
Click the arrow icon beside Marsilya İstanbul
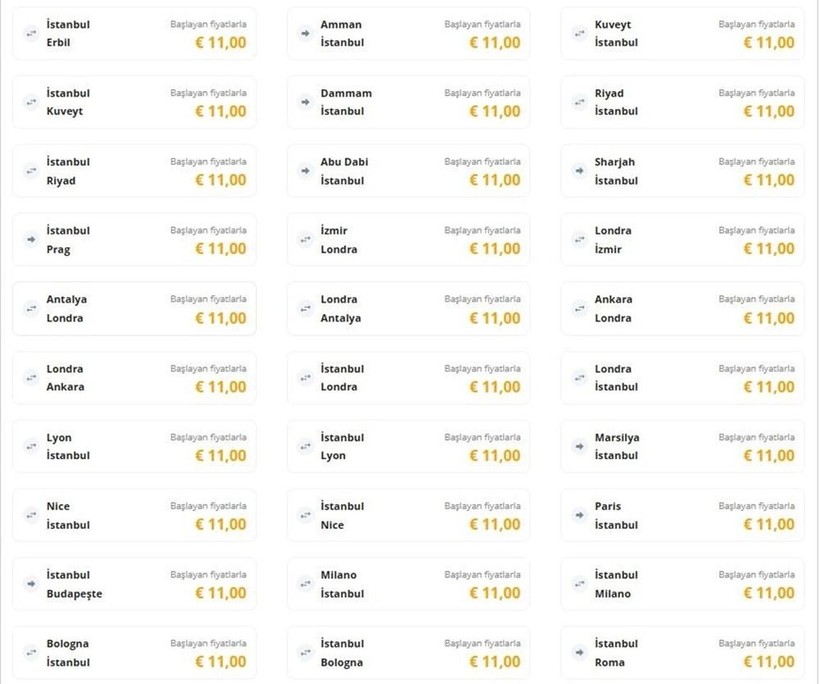(579, 446)
